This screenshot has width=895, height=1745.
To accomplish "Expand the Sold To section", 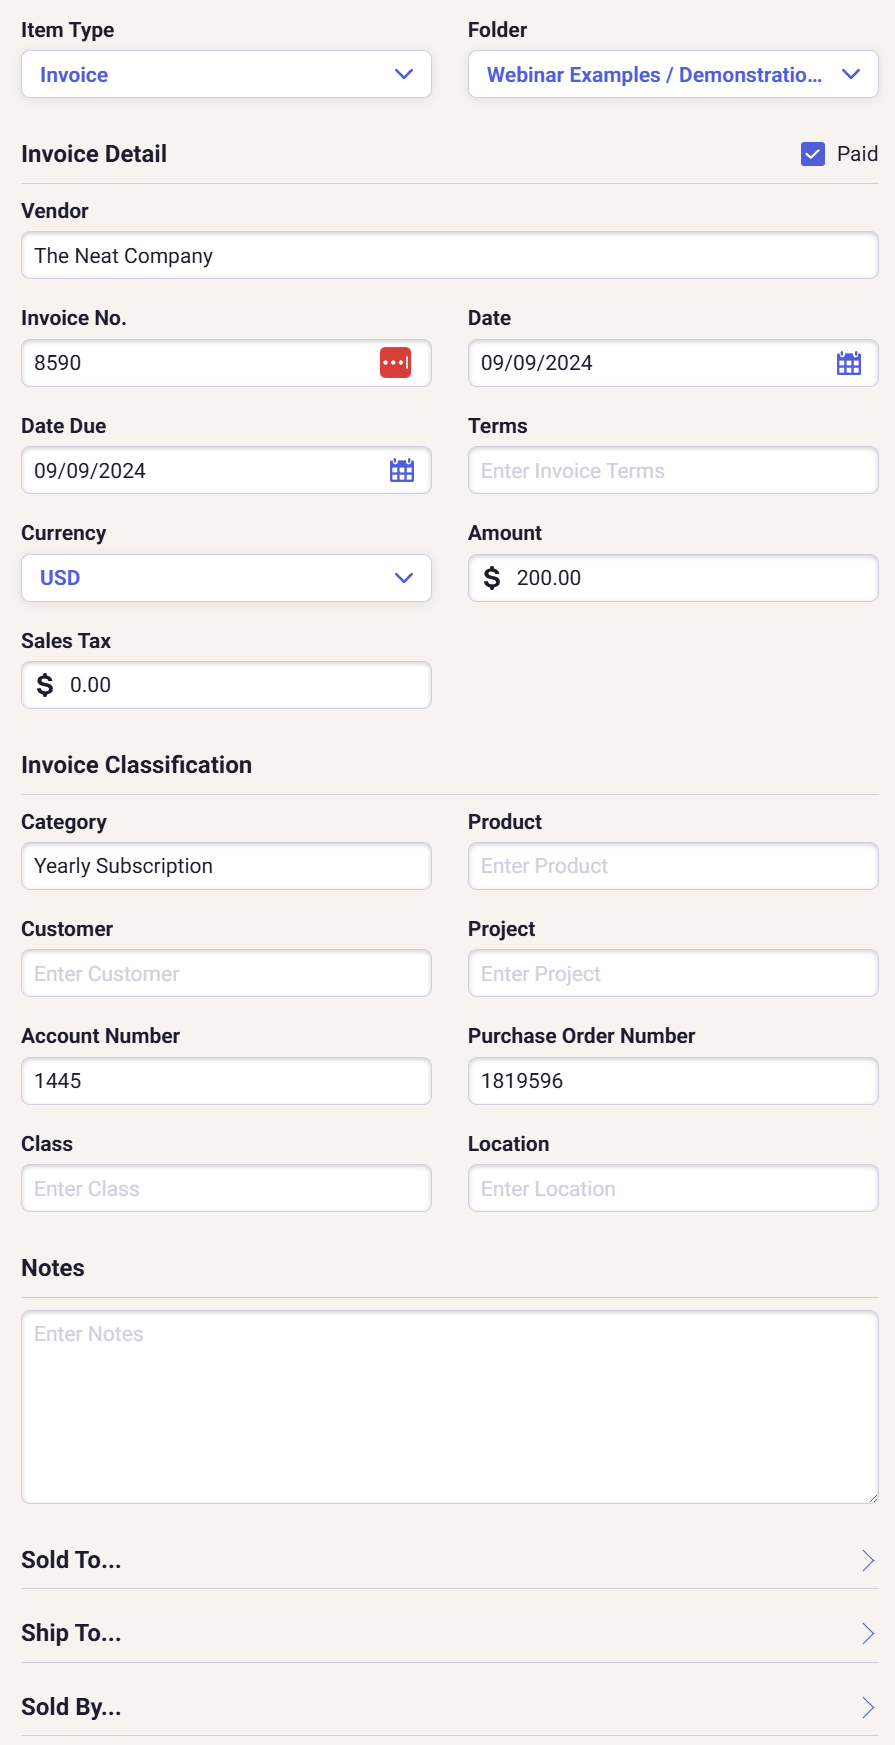I will 449,1560.
